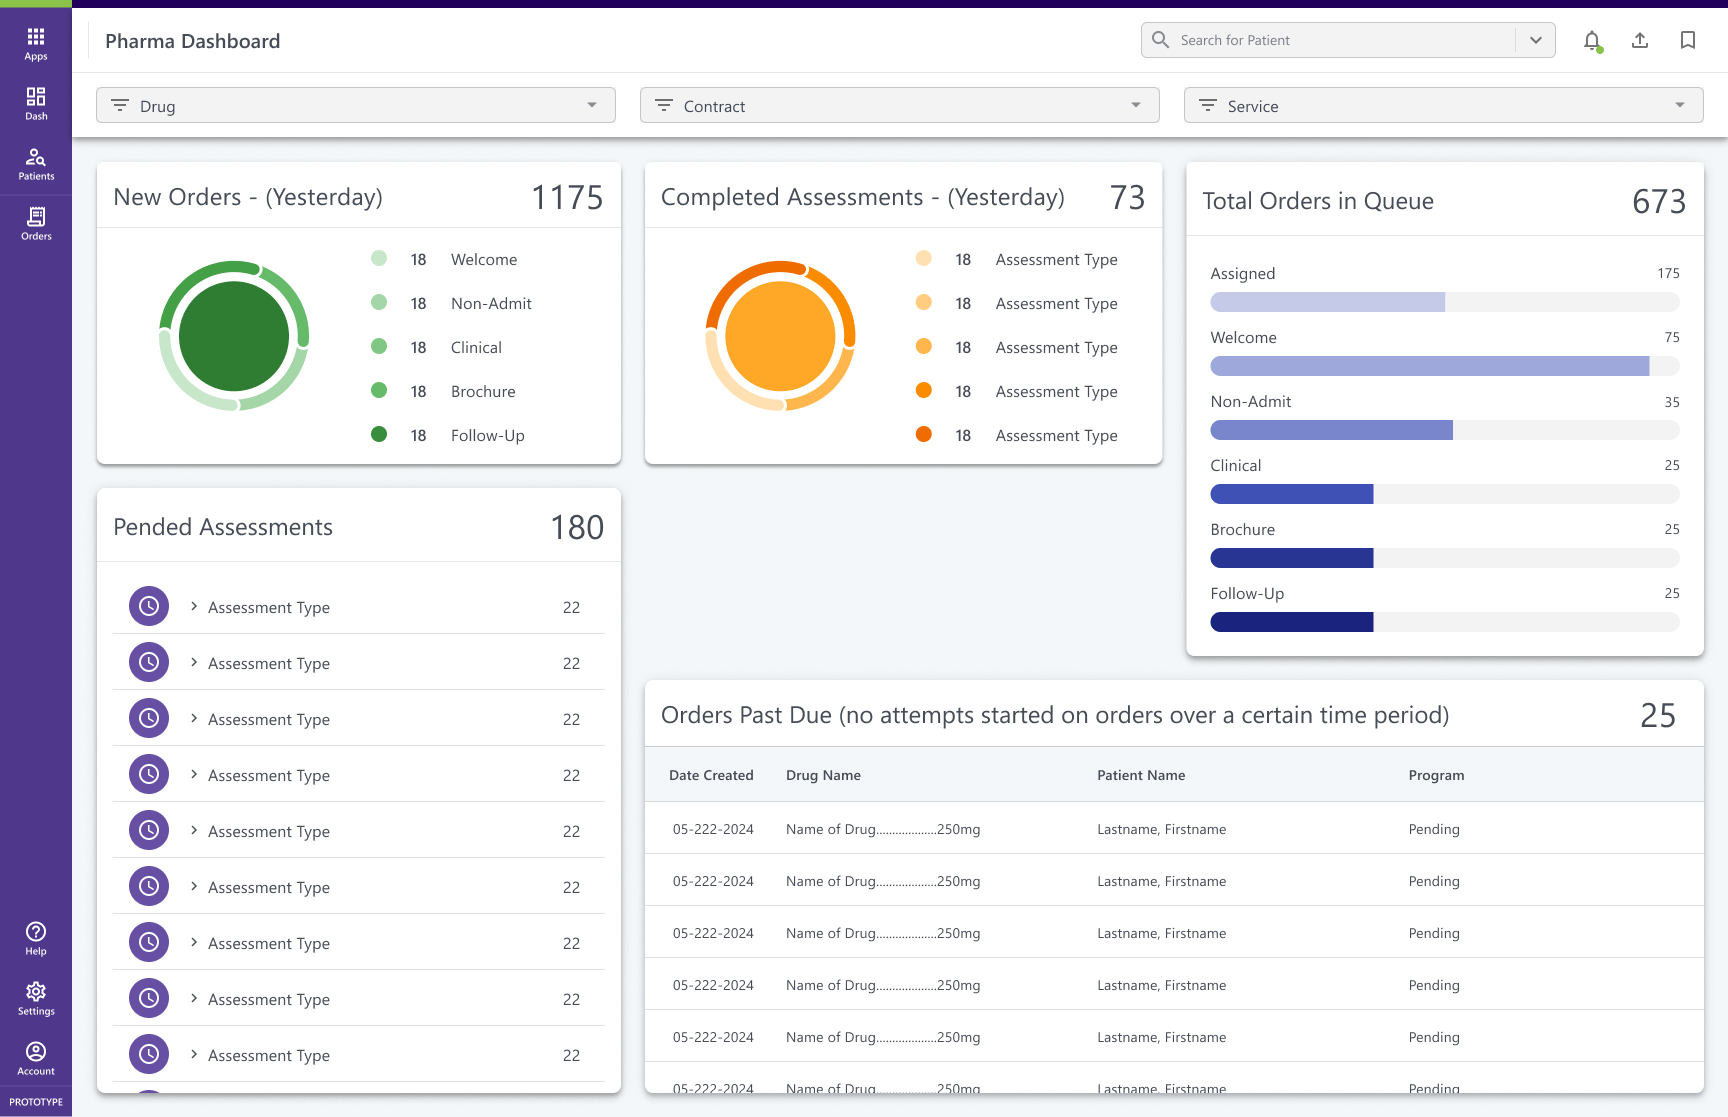Select the Follow-Up legend dot in New Orders

click(379, 434)
